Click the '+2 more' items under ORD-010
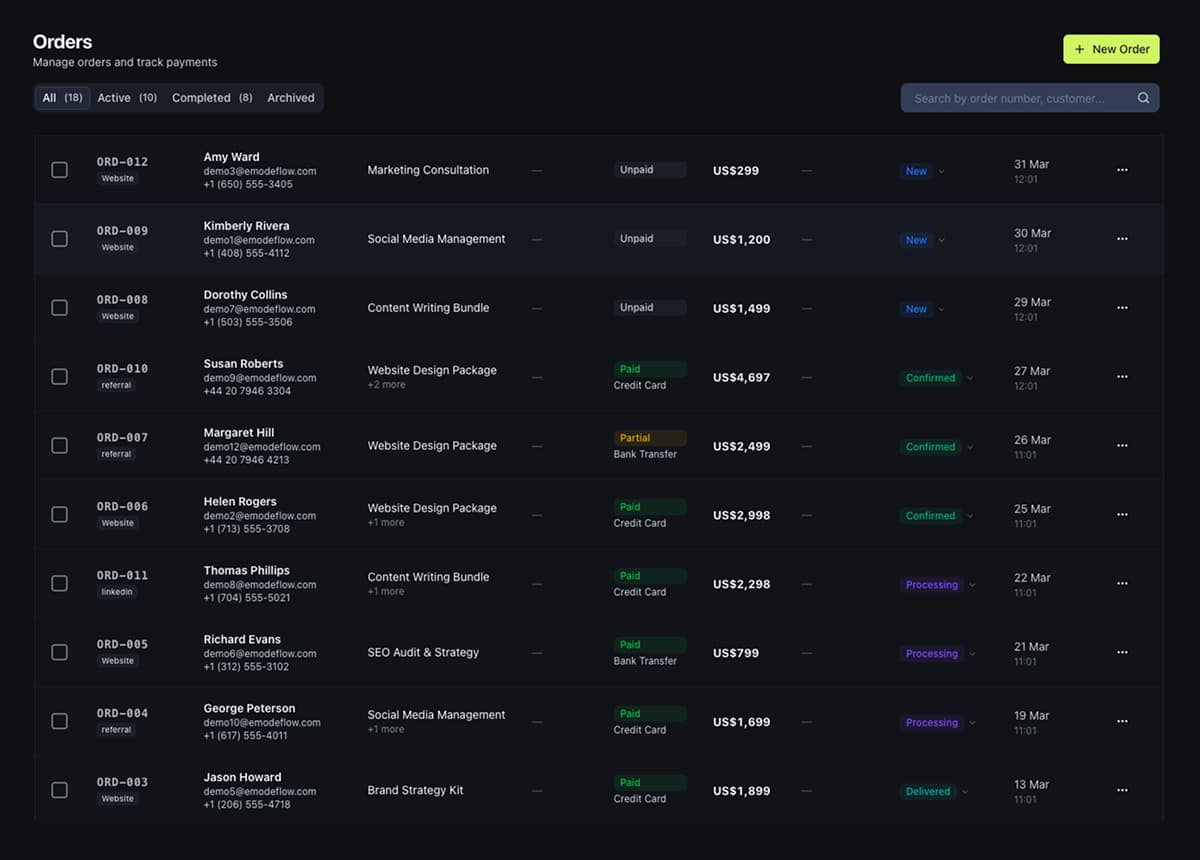1200x860 pixels. [386, 385]
